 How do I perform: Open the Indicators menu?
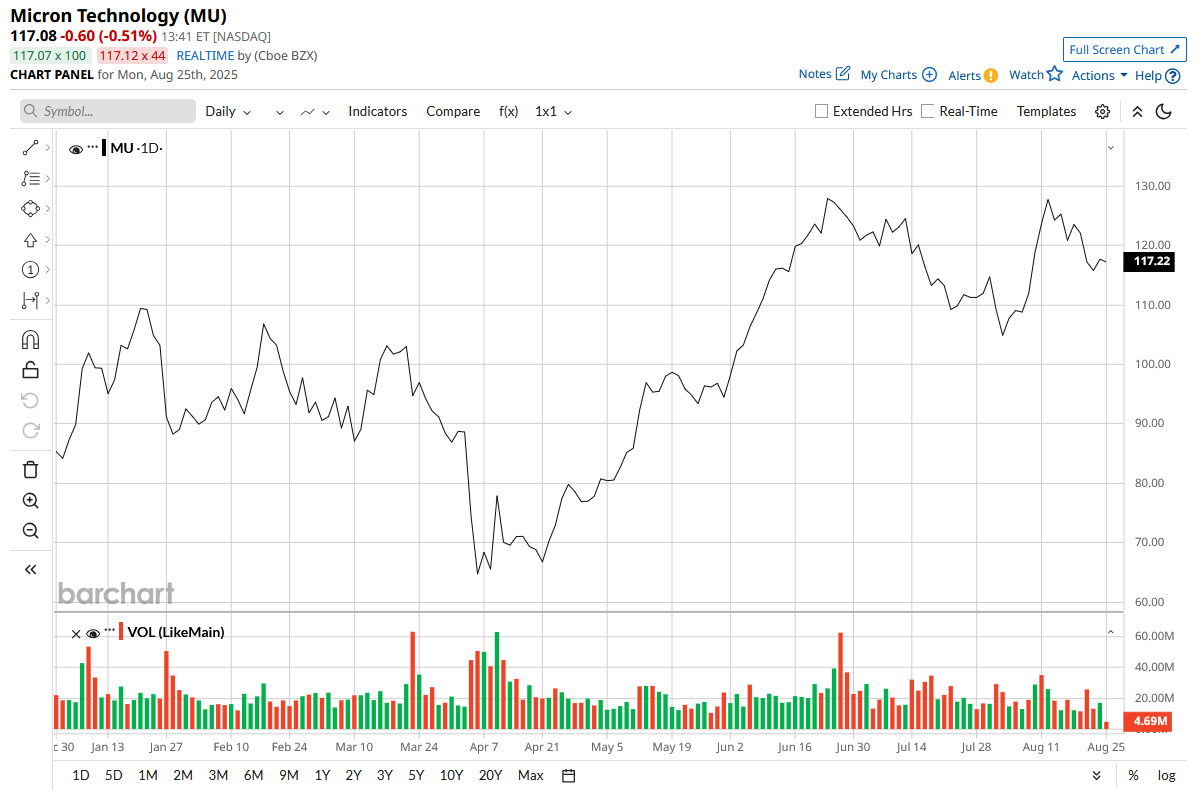tap(378, 112)
